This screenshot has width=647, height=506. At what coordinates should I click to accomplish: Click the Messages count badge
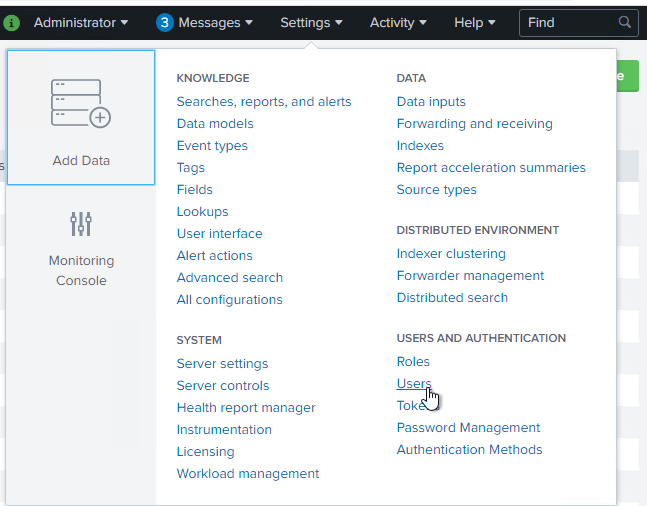click(x=165, y=22)
